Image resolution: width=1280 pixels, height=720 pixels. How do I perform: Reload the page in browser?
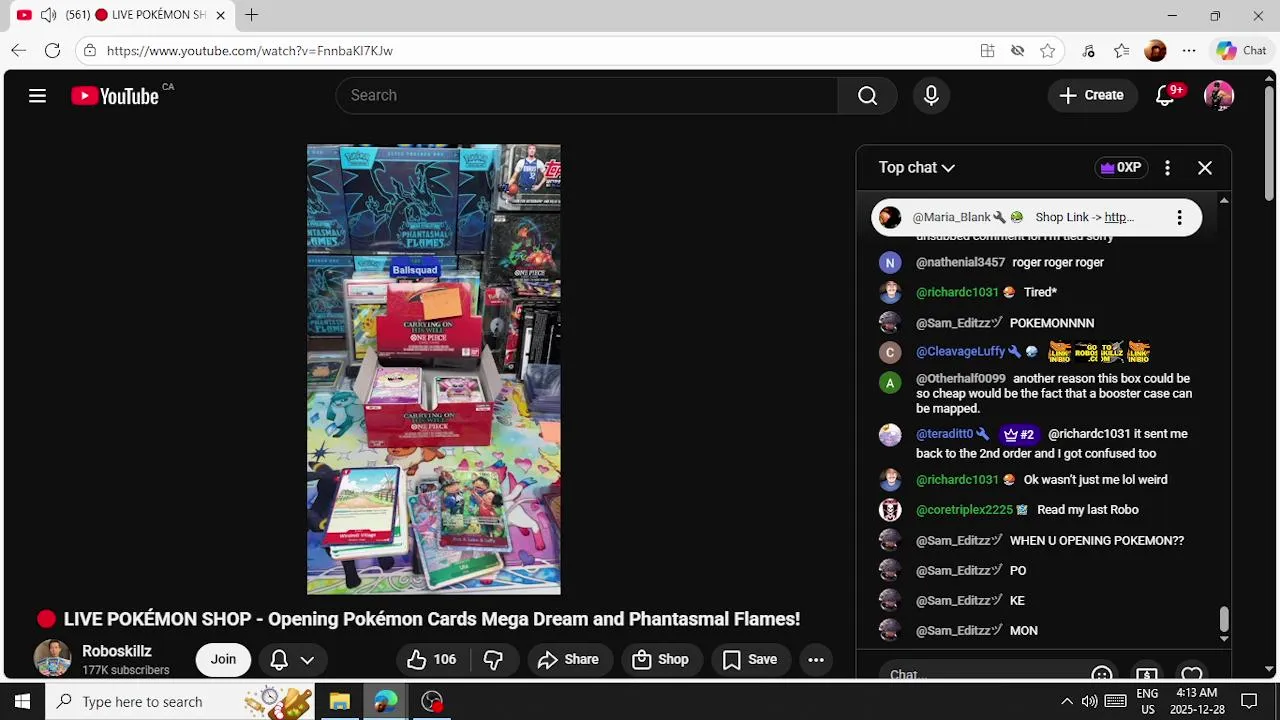point(53,50)
